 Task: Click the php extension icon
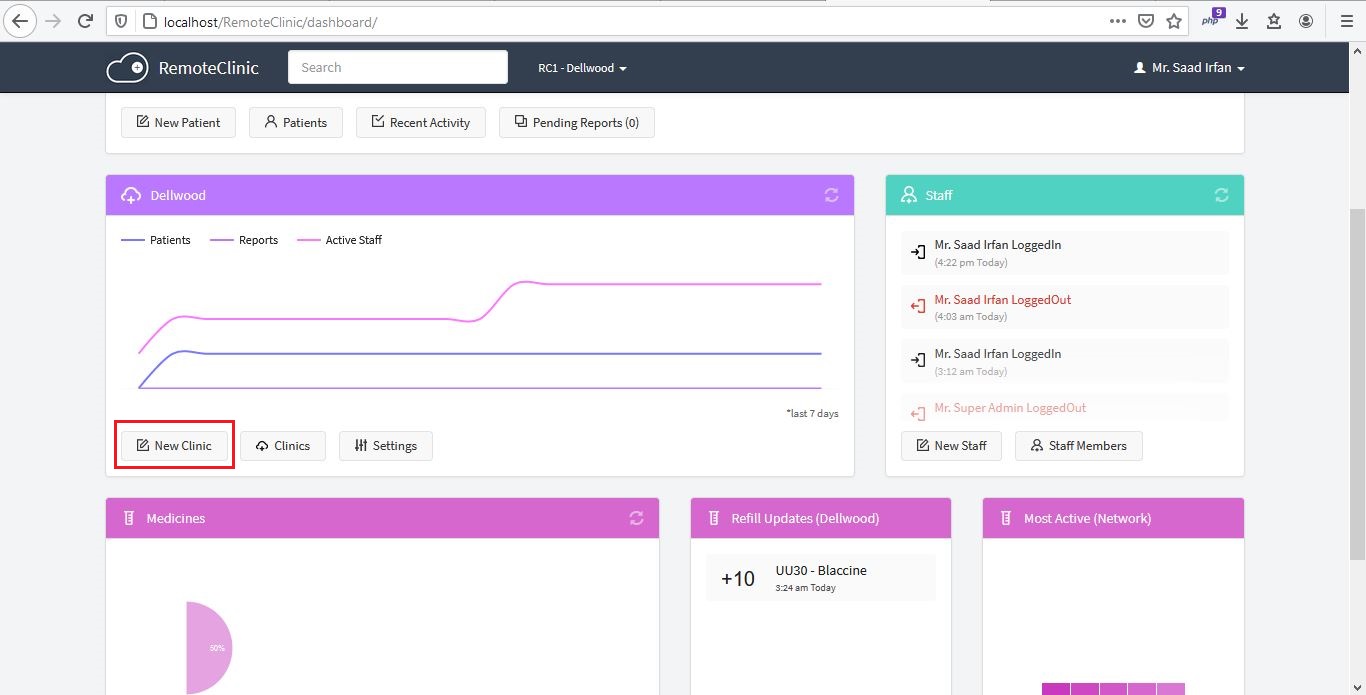click(1212, 19)
